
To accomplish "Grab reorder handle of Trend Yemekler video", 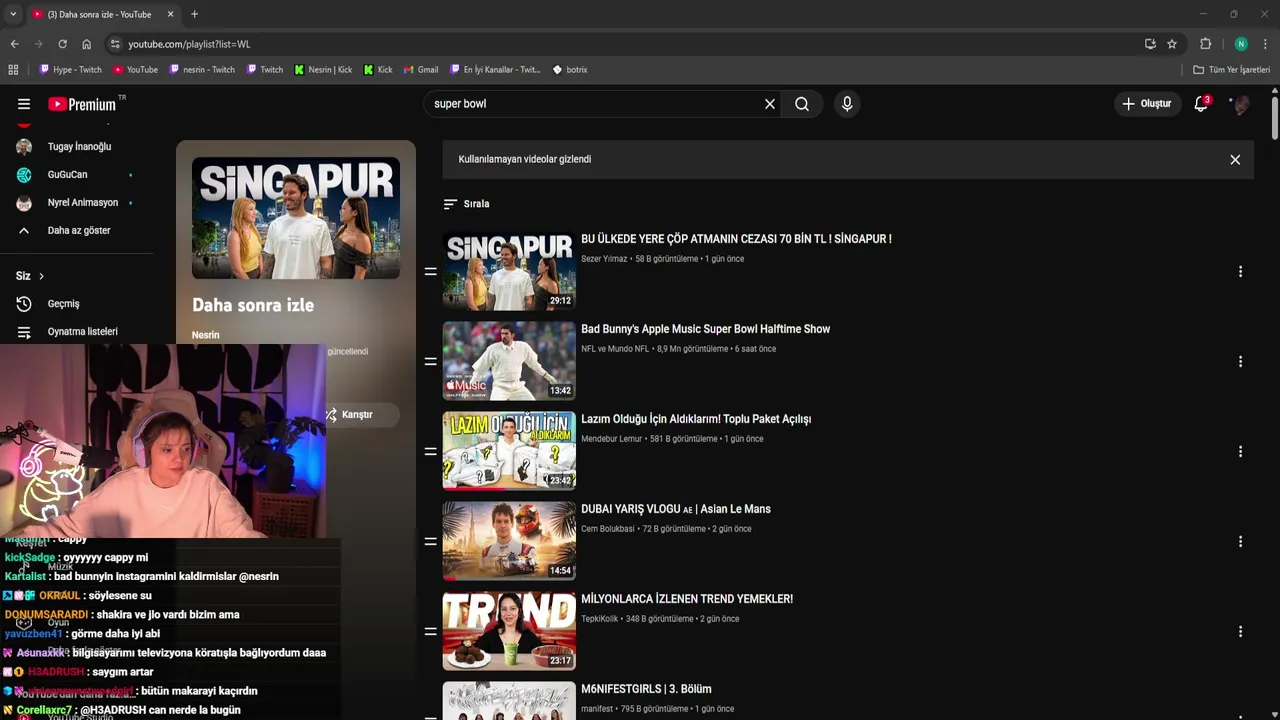I will pyautogui.click(x=431, y=632).
